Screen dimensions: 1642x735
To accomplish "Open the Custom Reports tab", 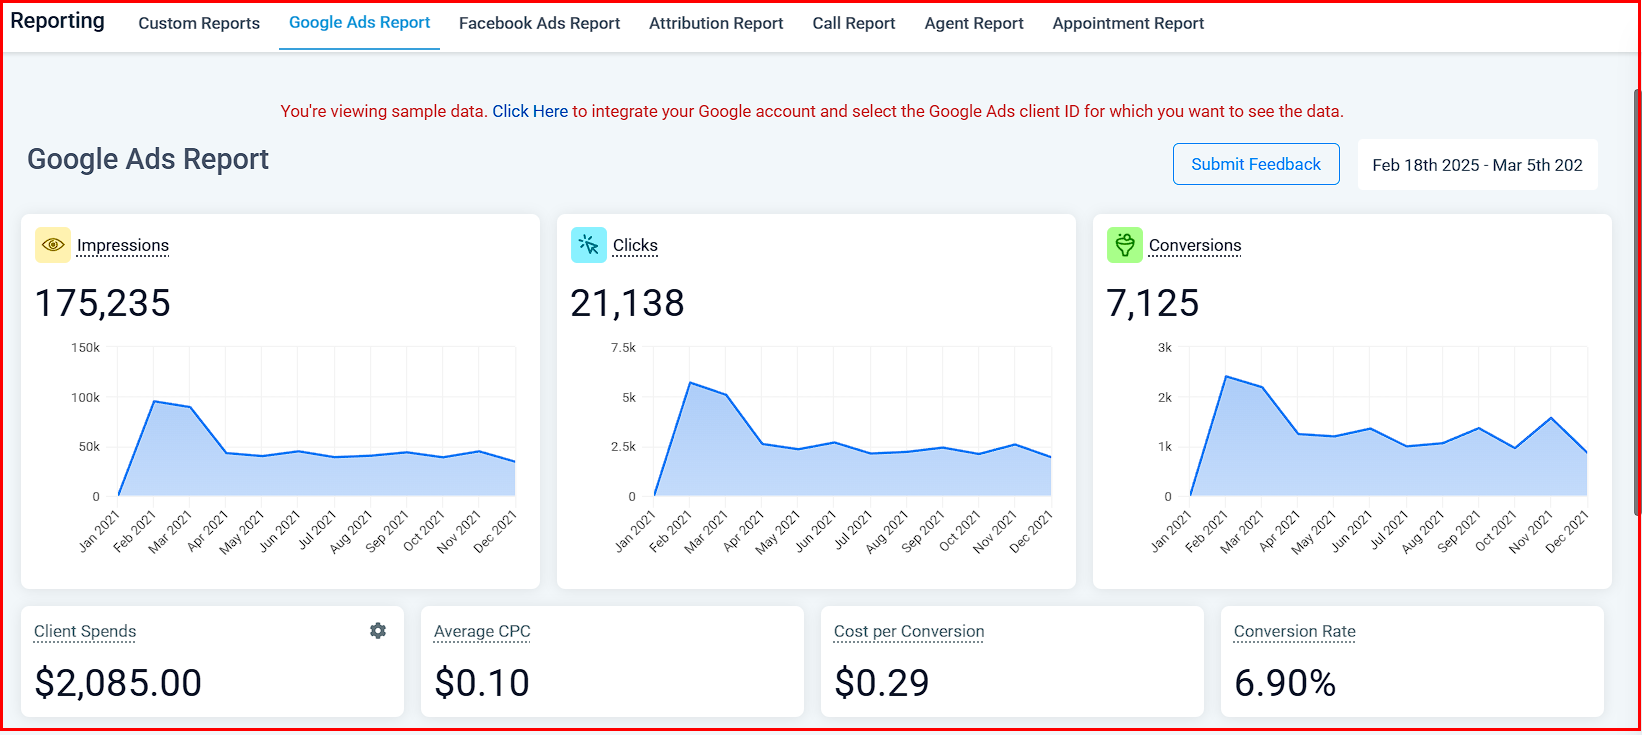I will (199, 23).
